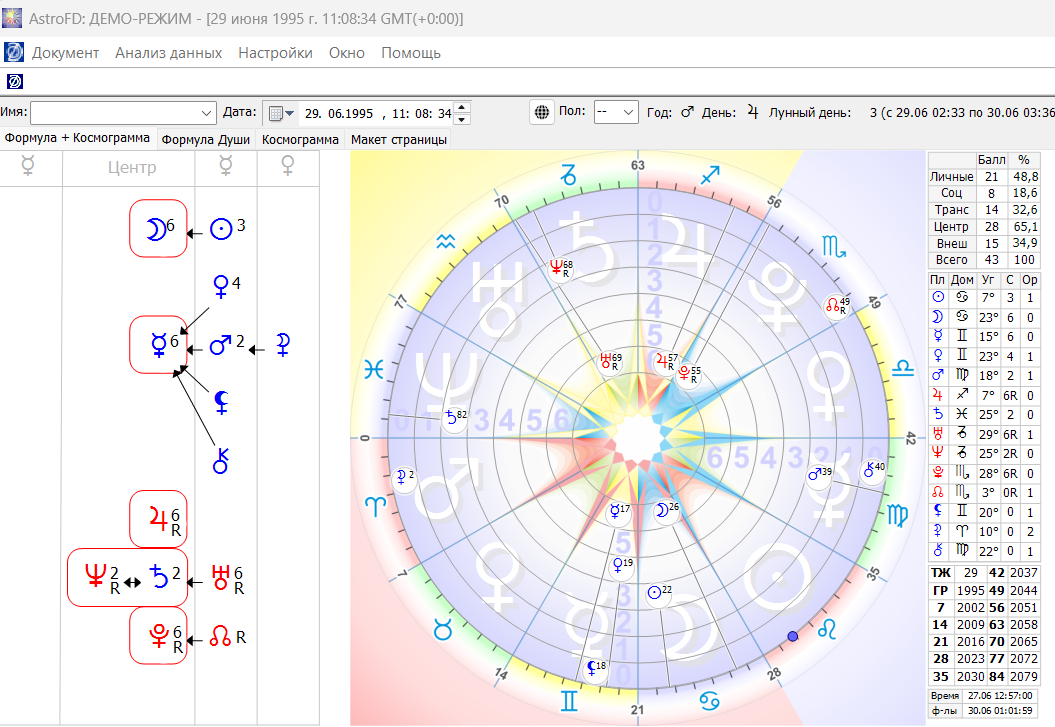1055x727 pixels.
Task: Open the Анализ данных menu
Action: click(x=168, y=53)
